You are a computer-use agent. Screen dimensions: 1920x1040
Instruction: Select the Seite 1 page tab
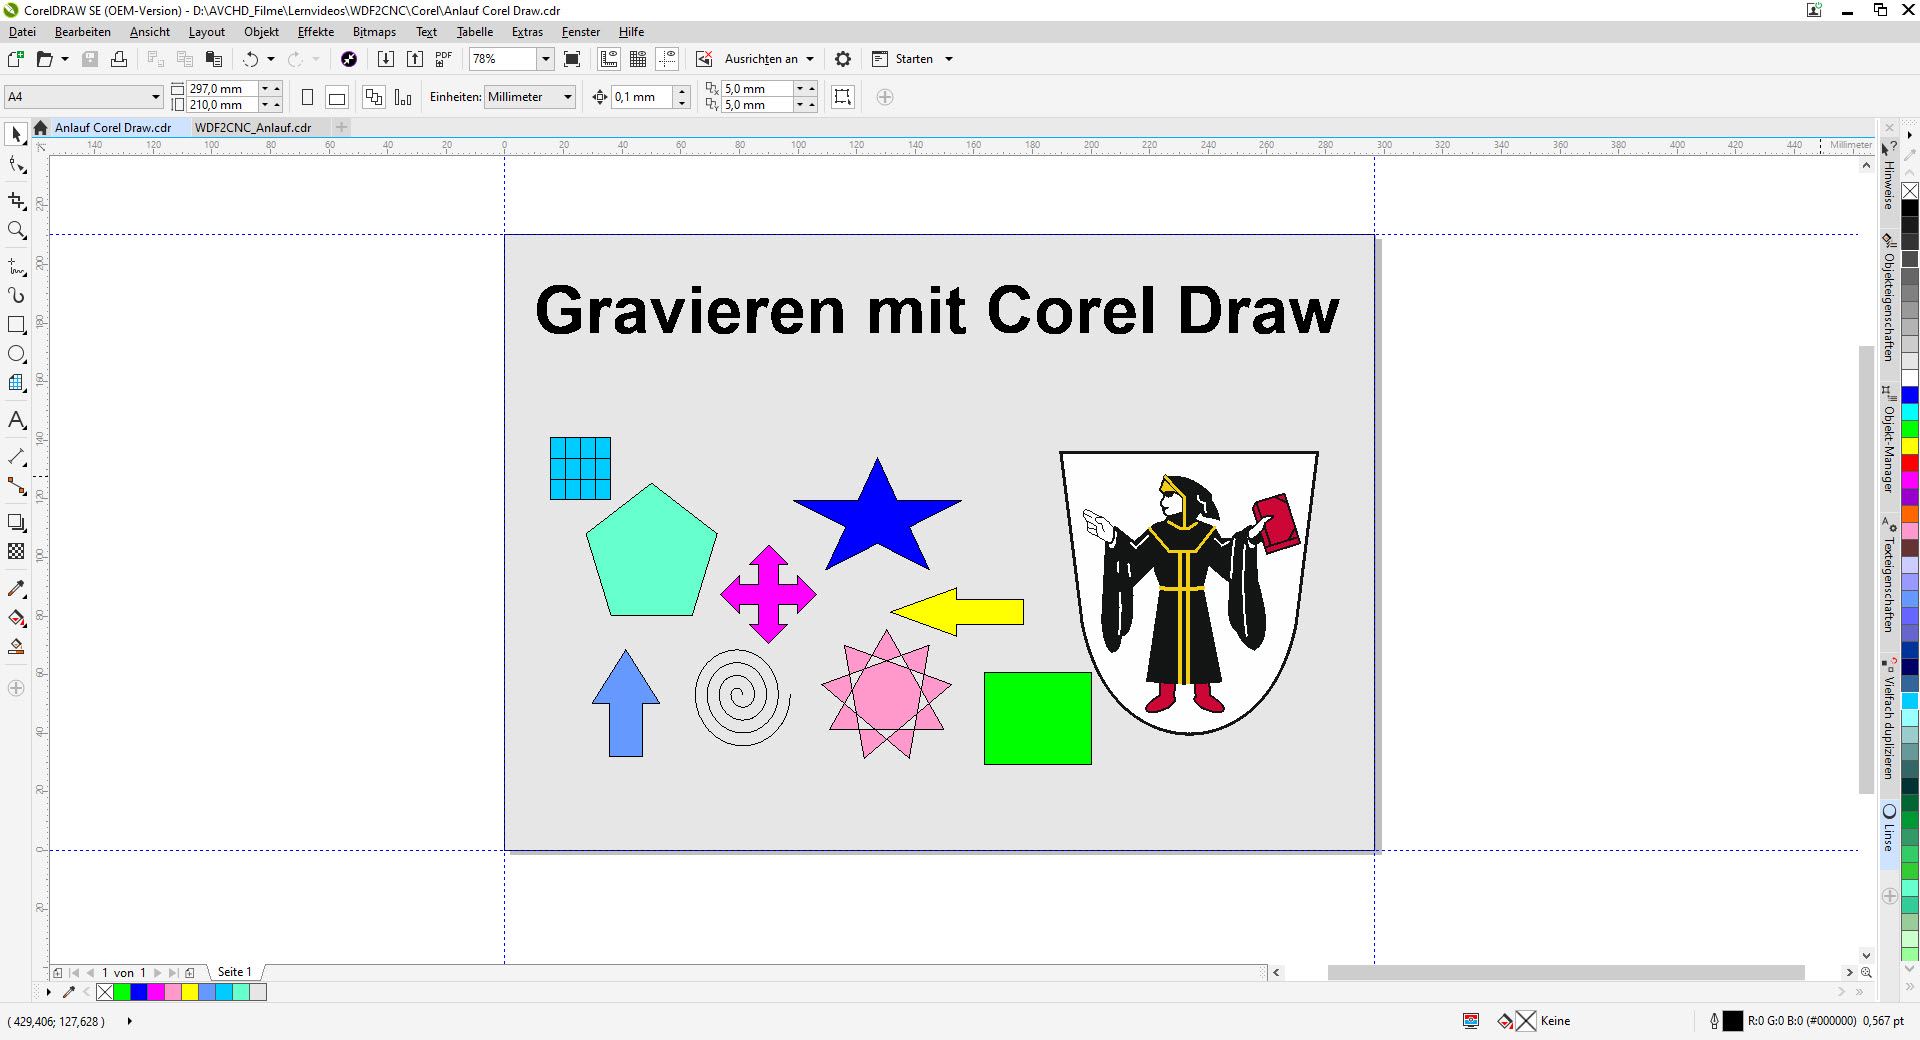234,972
